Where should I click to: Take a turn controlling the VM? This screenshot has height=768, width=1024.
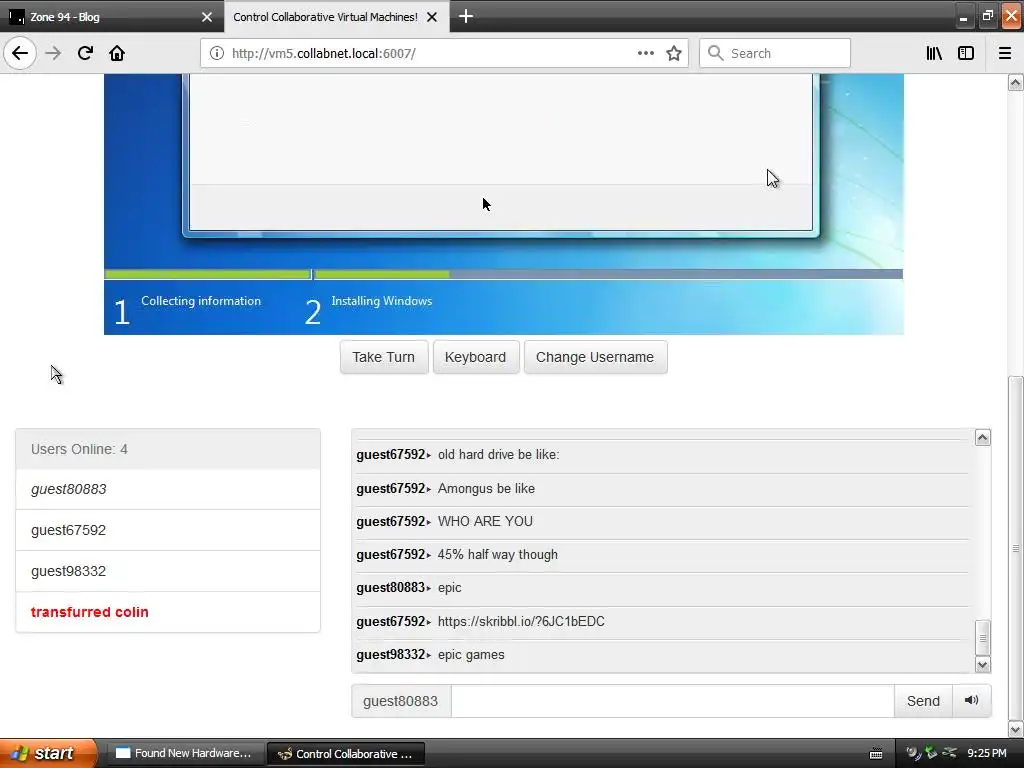(384, 357)
